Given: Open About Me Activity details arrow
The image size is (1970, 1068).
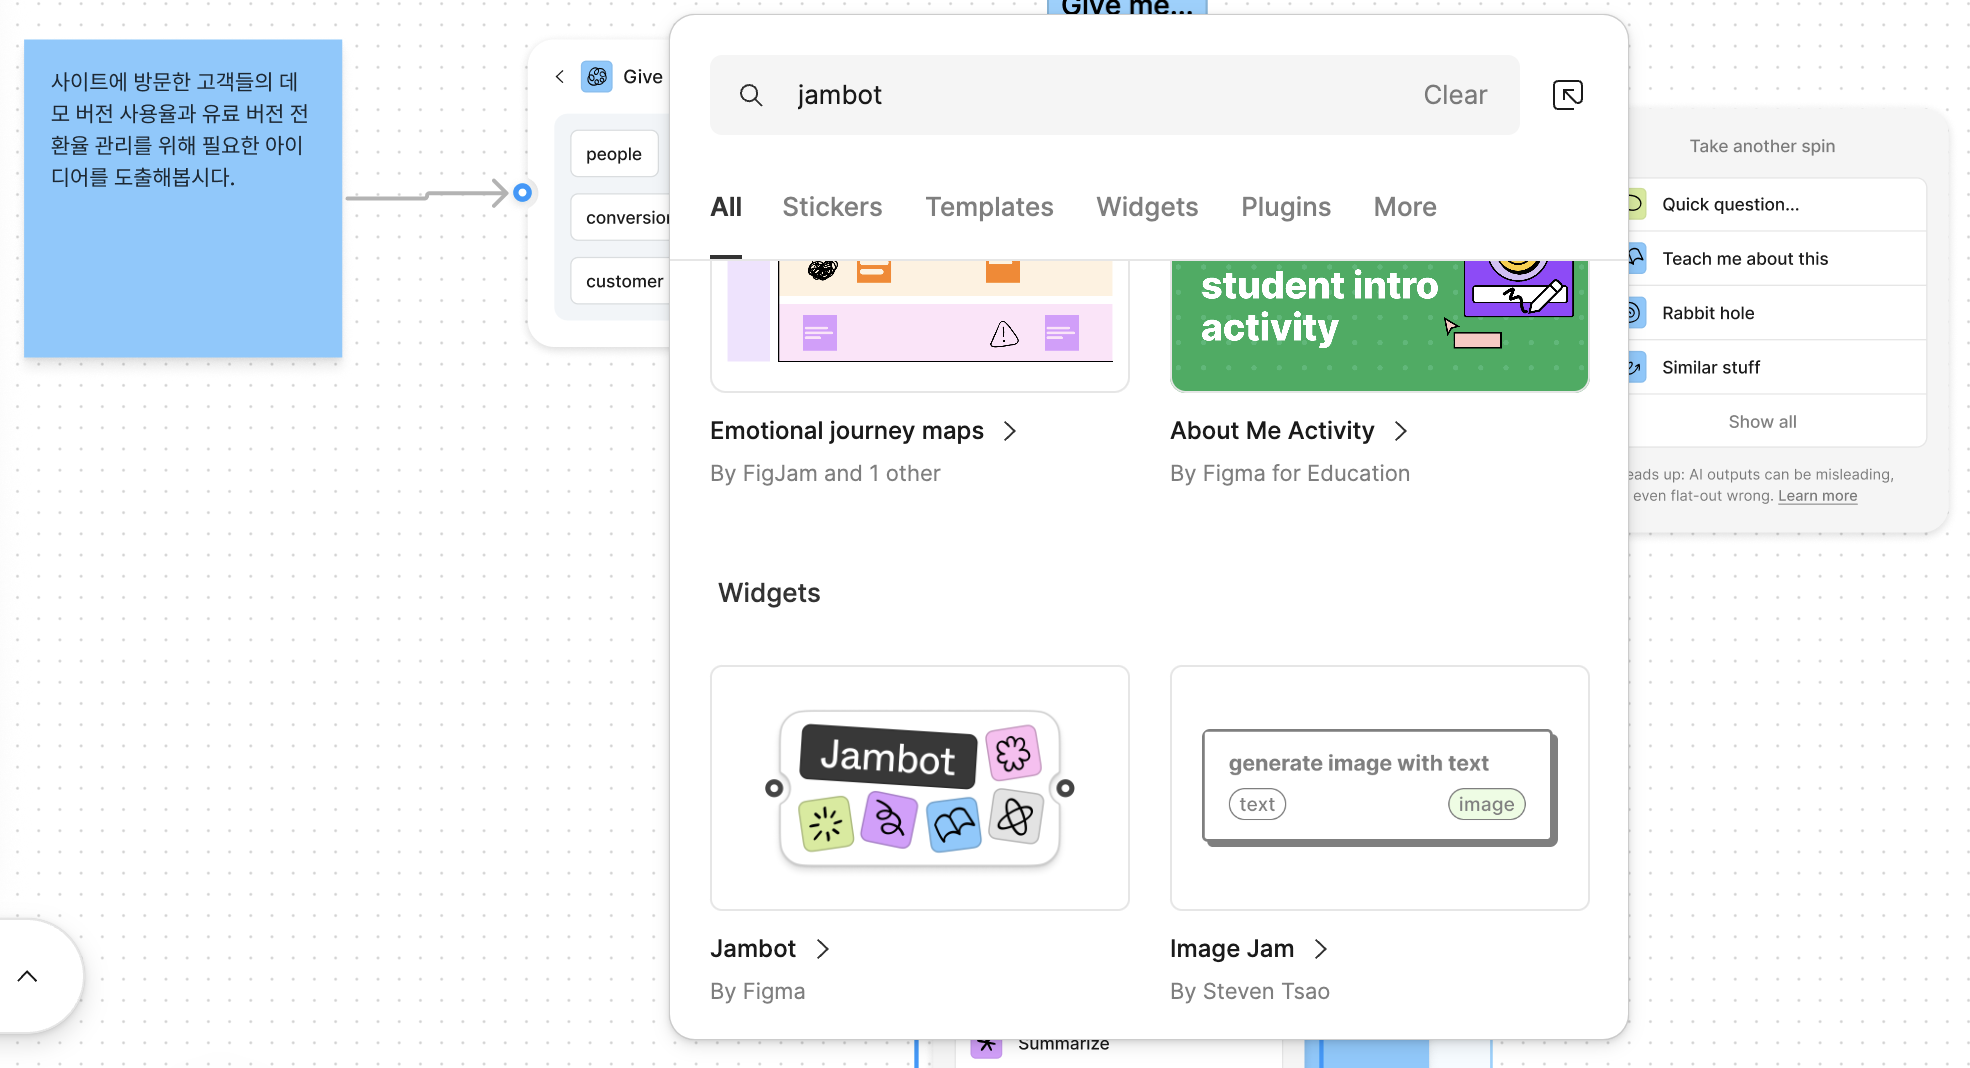Looking at the screenshot, I should point(1401,431).
